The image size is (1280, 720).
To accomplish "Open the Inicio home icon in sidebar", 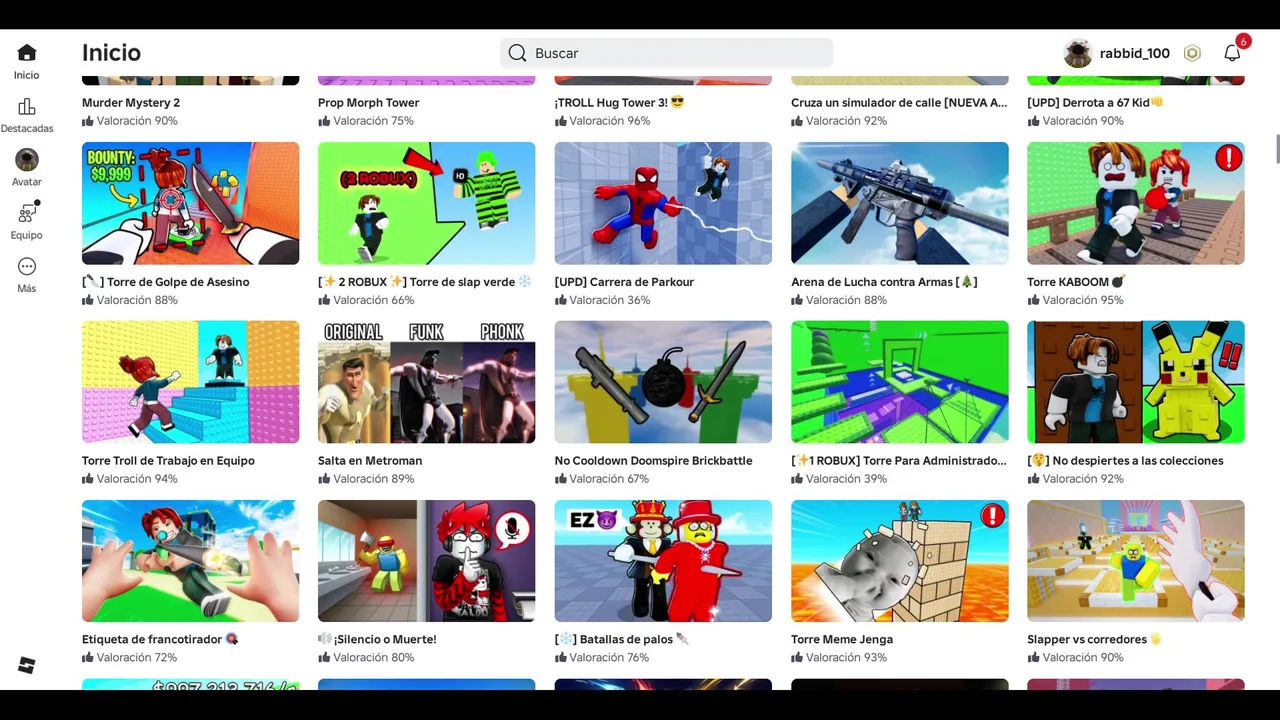I will pyautogui.click(x=27, y=53).
